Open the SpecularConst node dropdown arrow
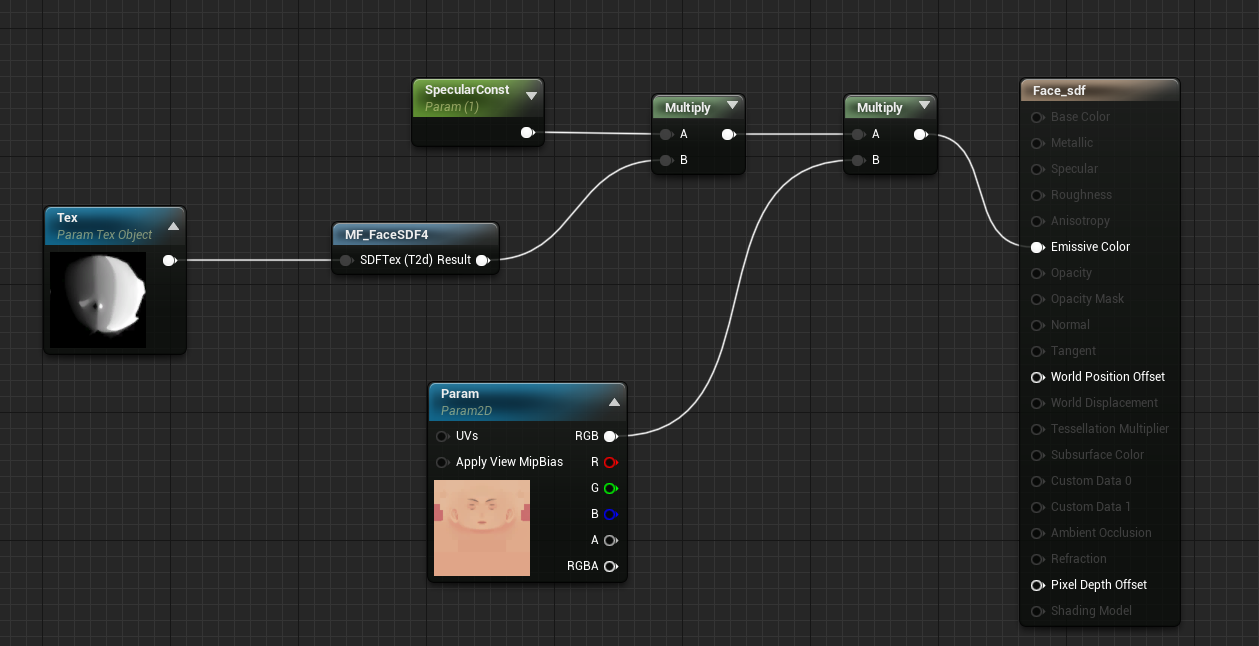This screenshot has height=646, width=1259. pos(532,96)
